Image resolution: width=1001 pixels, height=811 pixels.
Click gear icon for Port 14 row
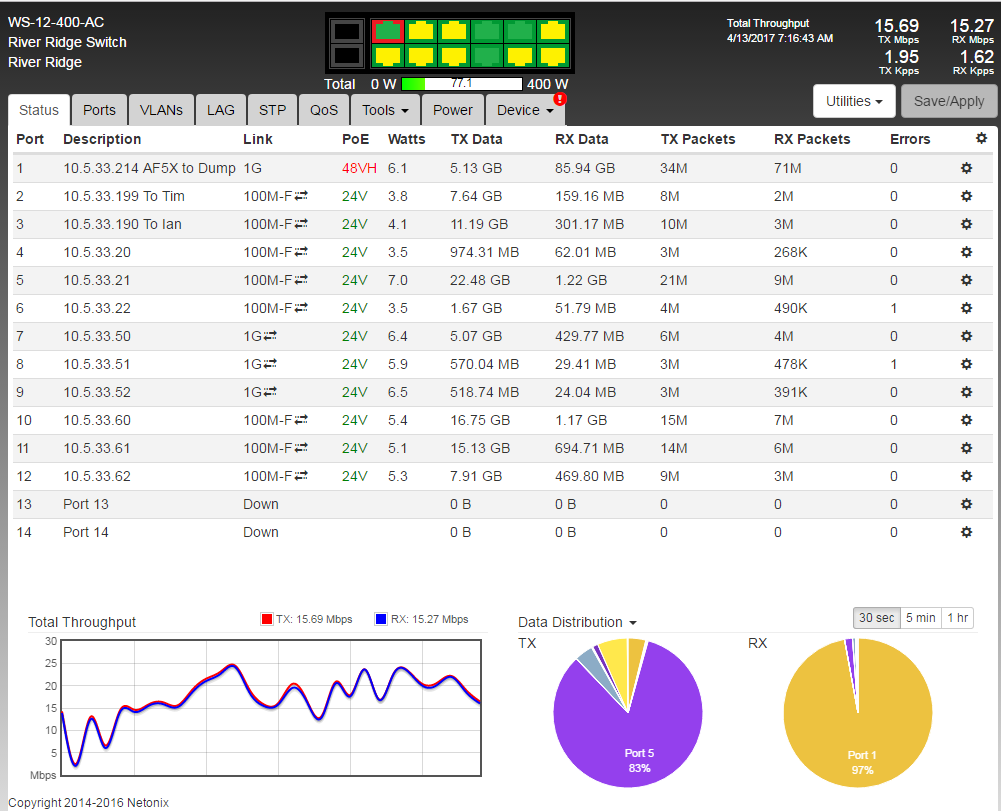pyautogui.click(x=966, y=532)
